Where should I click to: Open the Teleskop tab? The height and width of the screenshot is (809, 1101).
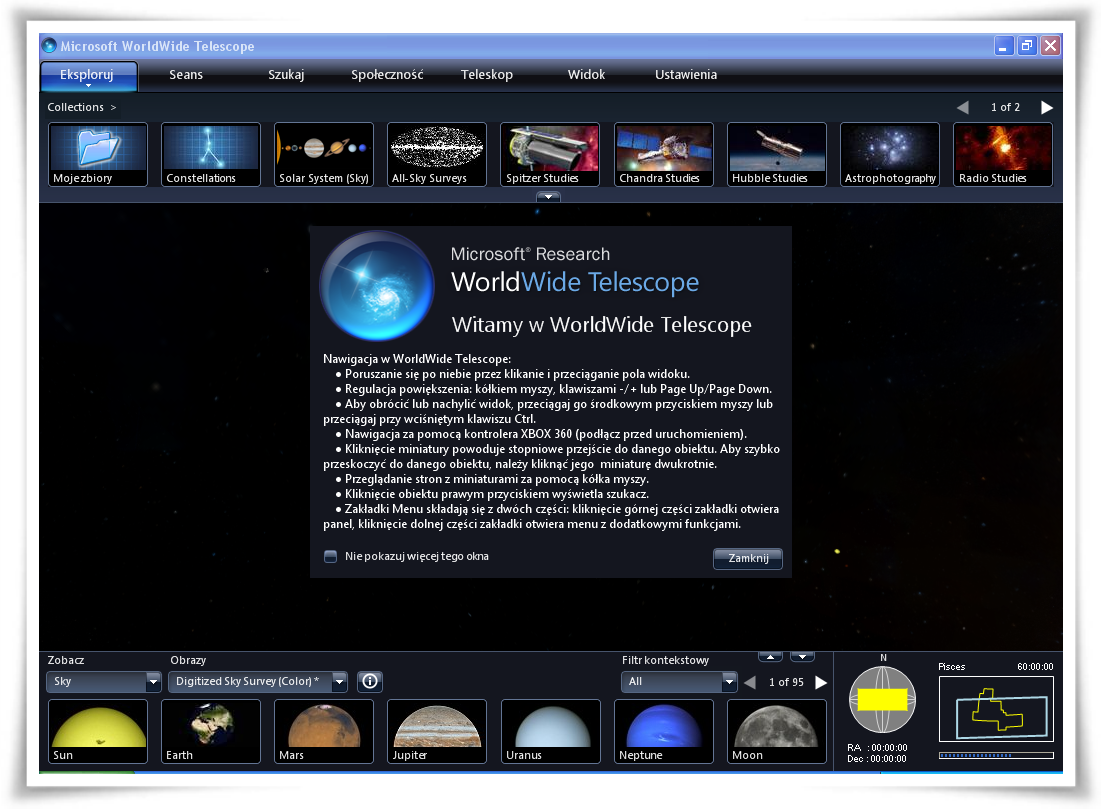tap(487, 75)
